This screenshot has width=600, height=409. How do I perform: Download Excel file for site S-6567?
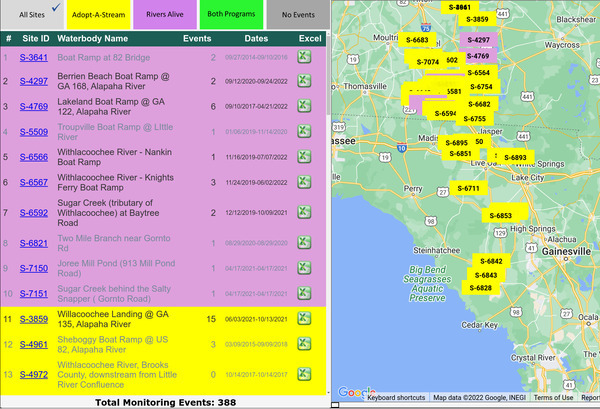(304, 182)
